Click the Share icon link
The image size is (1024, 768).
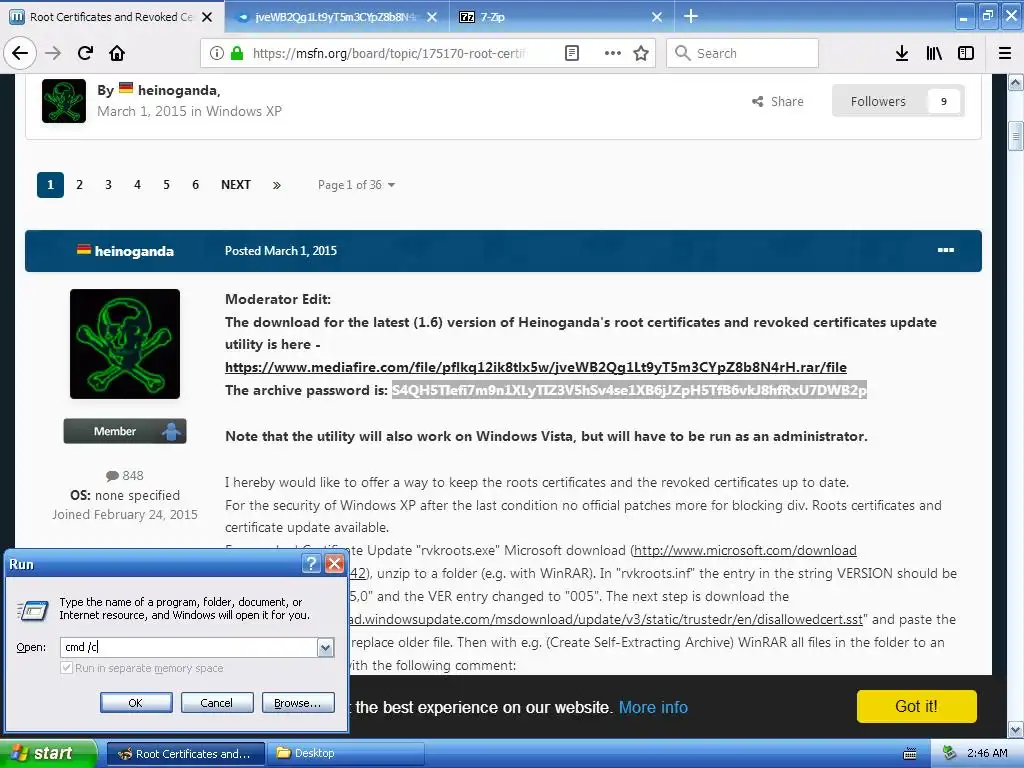[778, 101]
